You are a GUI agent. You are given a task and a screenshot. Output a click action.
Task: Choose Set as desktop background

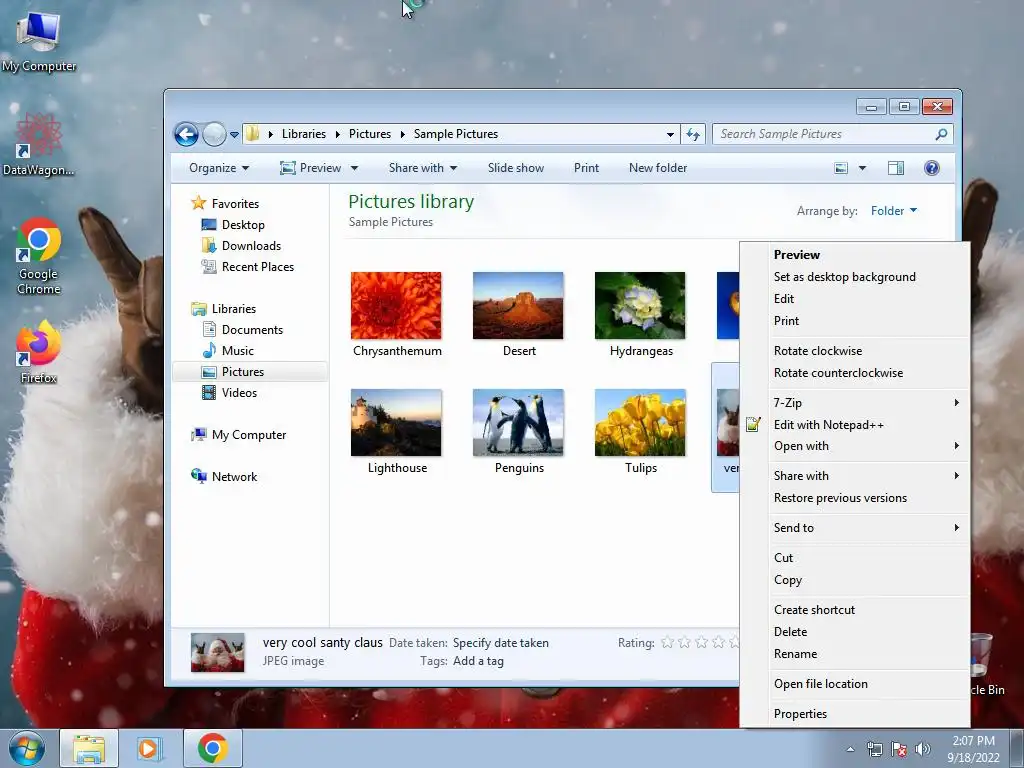tap(854, 277)
